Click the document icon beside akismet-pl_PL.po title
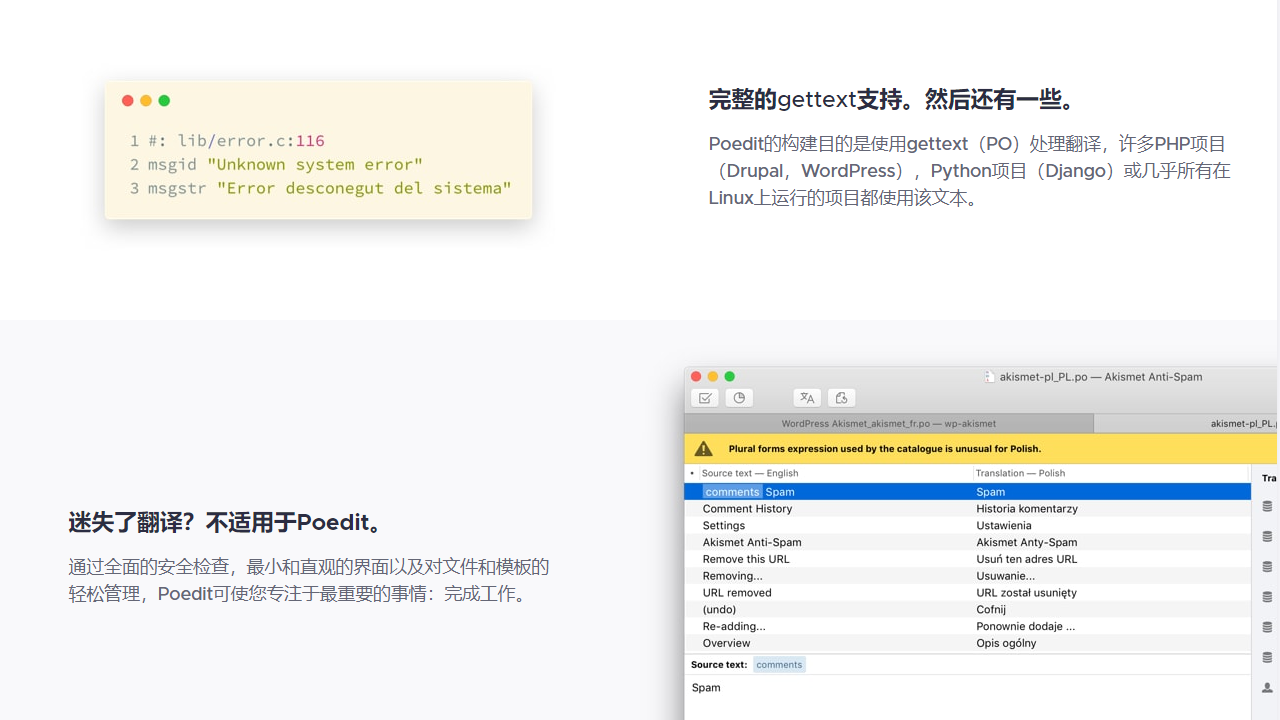The height and width of the screenshot is (720, 1280). click(990, 376)
